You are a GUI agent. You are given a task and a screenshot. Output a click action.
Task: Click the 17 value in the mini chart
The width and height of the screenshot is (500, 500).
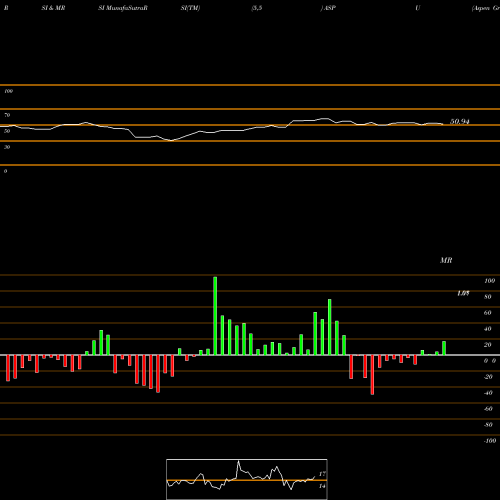click(x=322, y=474)
